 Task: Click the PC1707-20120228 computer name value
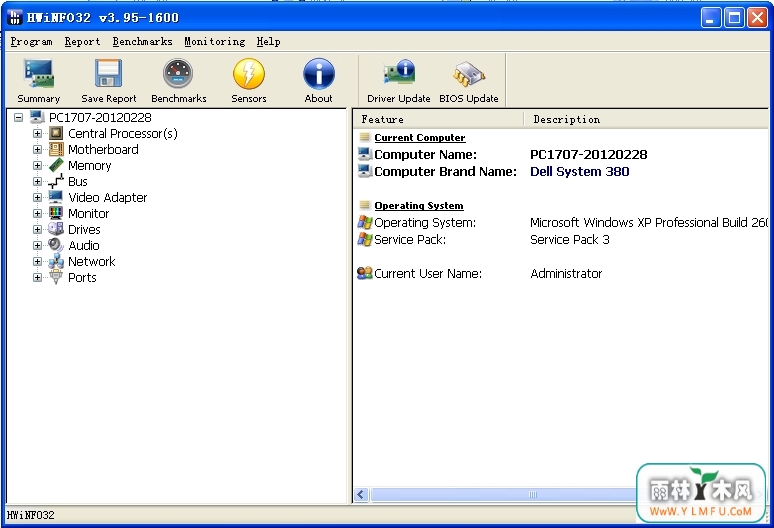coord(588,154)
